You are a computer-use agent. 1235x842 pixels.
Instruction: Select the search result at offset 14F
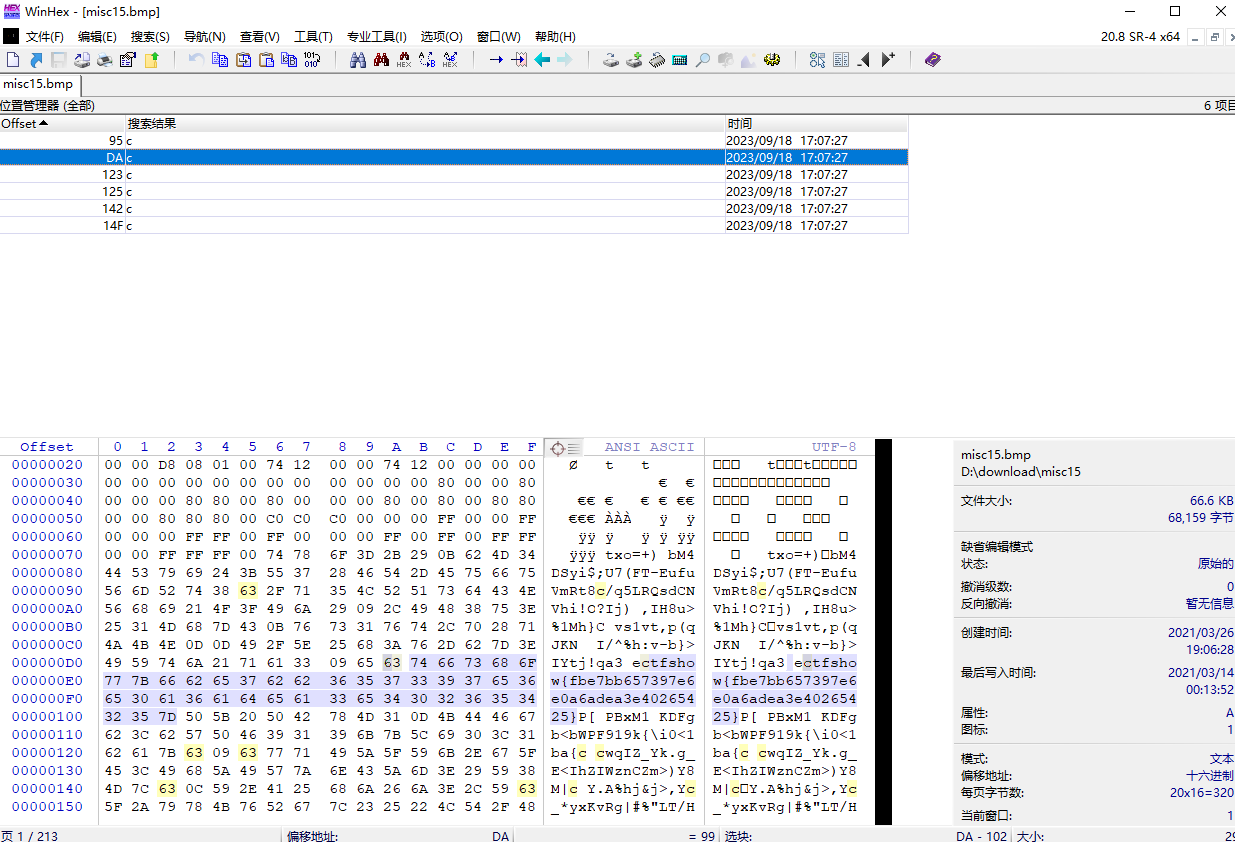[454, 226]
